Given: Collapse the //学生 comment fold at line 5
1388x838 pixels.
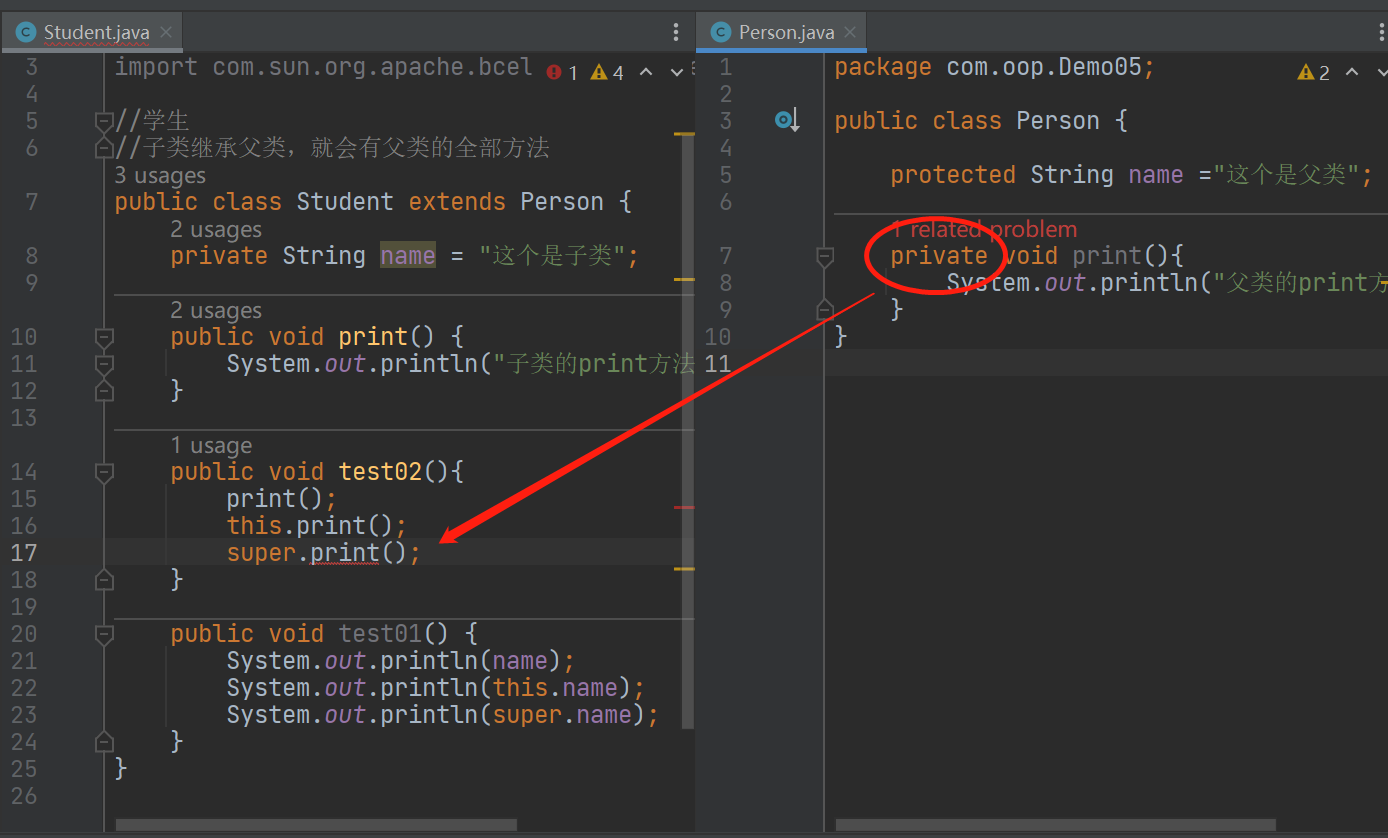Looking at the screenshot, I should (x=104, y=121).
